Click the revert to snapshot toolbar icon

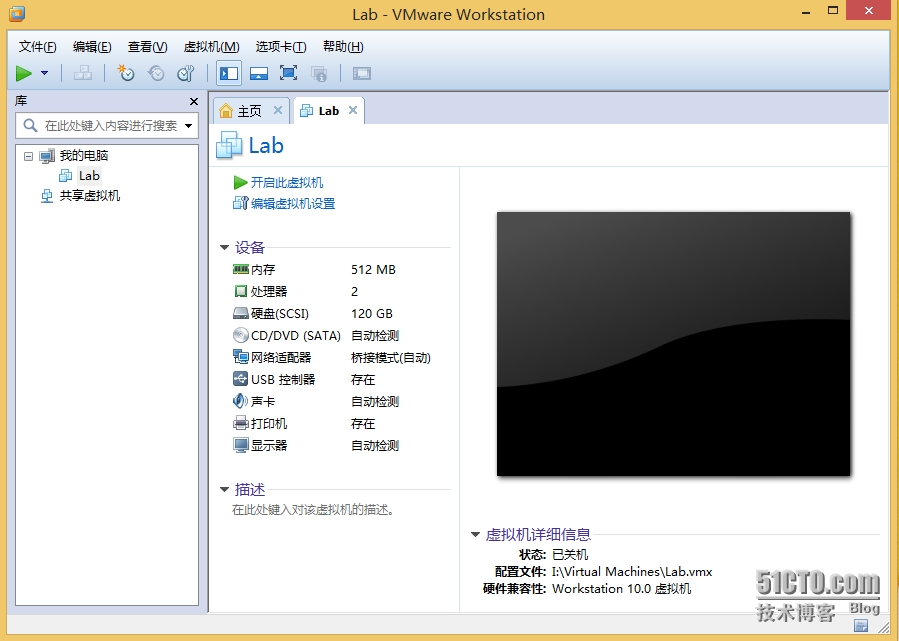[x=156, y=73]
